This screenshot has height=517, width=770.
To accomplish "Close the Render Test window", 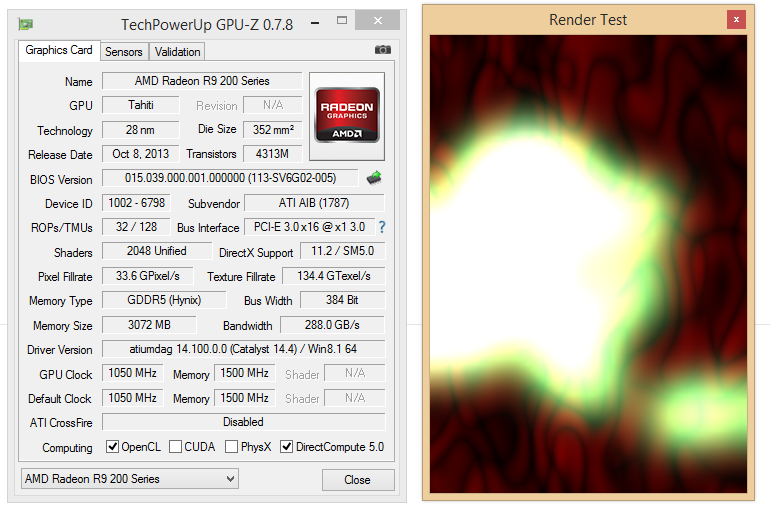I will pos(736,20).
